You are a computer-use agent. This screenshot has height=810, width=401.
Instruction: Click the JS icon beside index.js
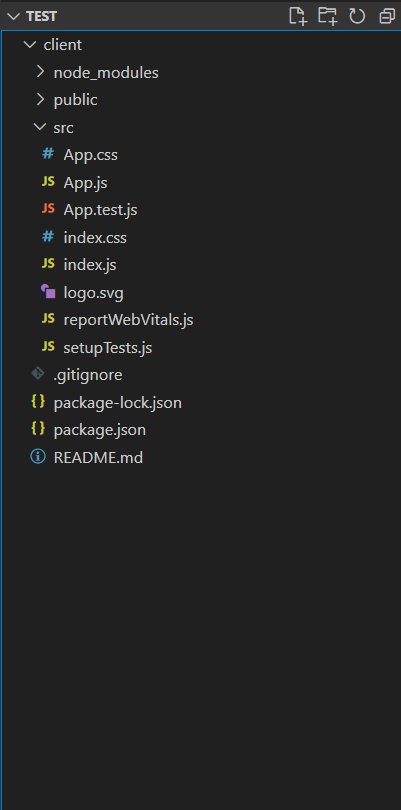pos(48,264)
